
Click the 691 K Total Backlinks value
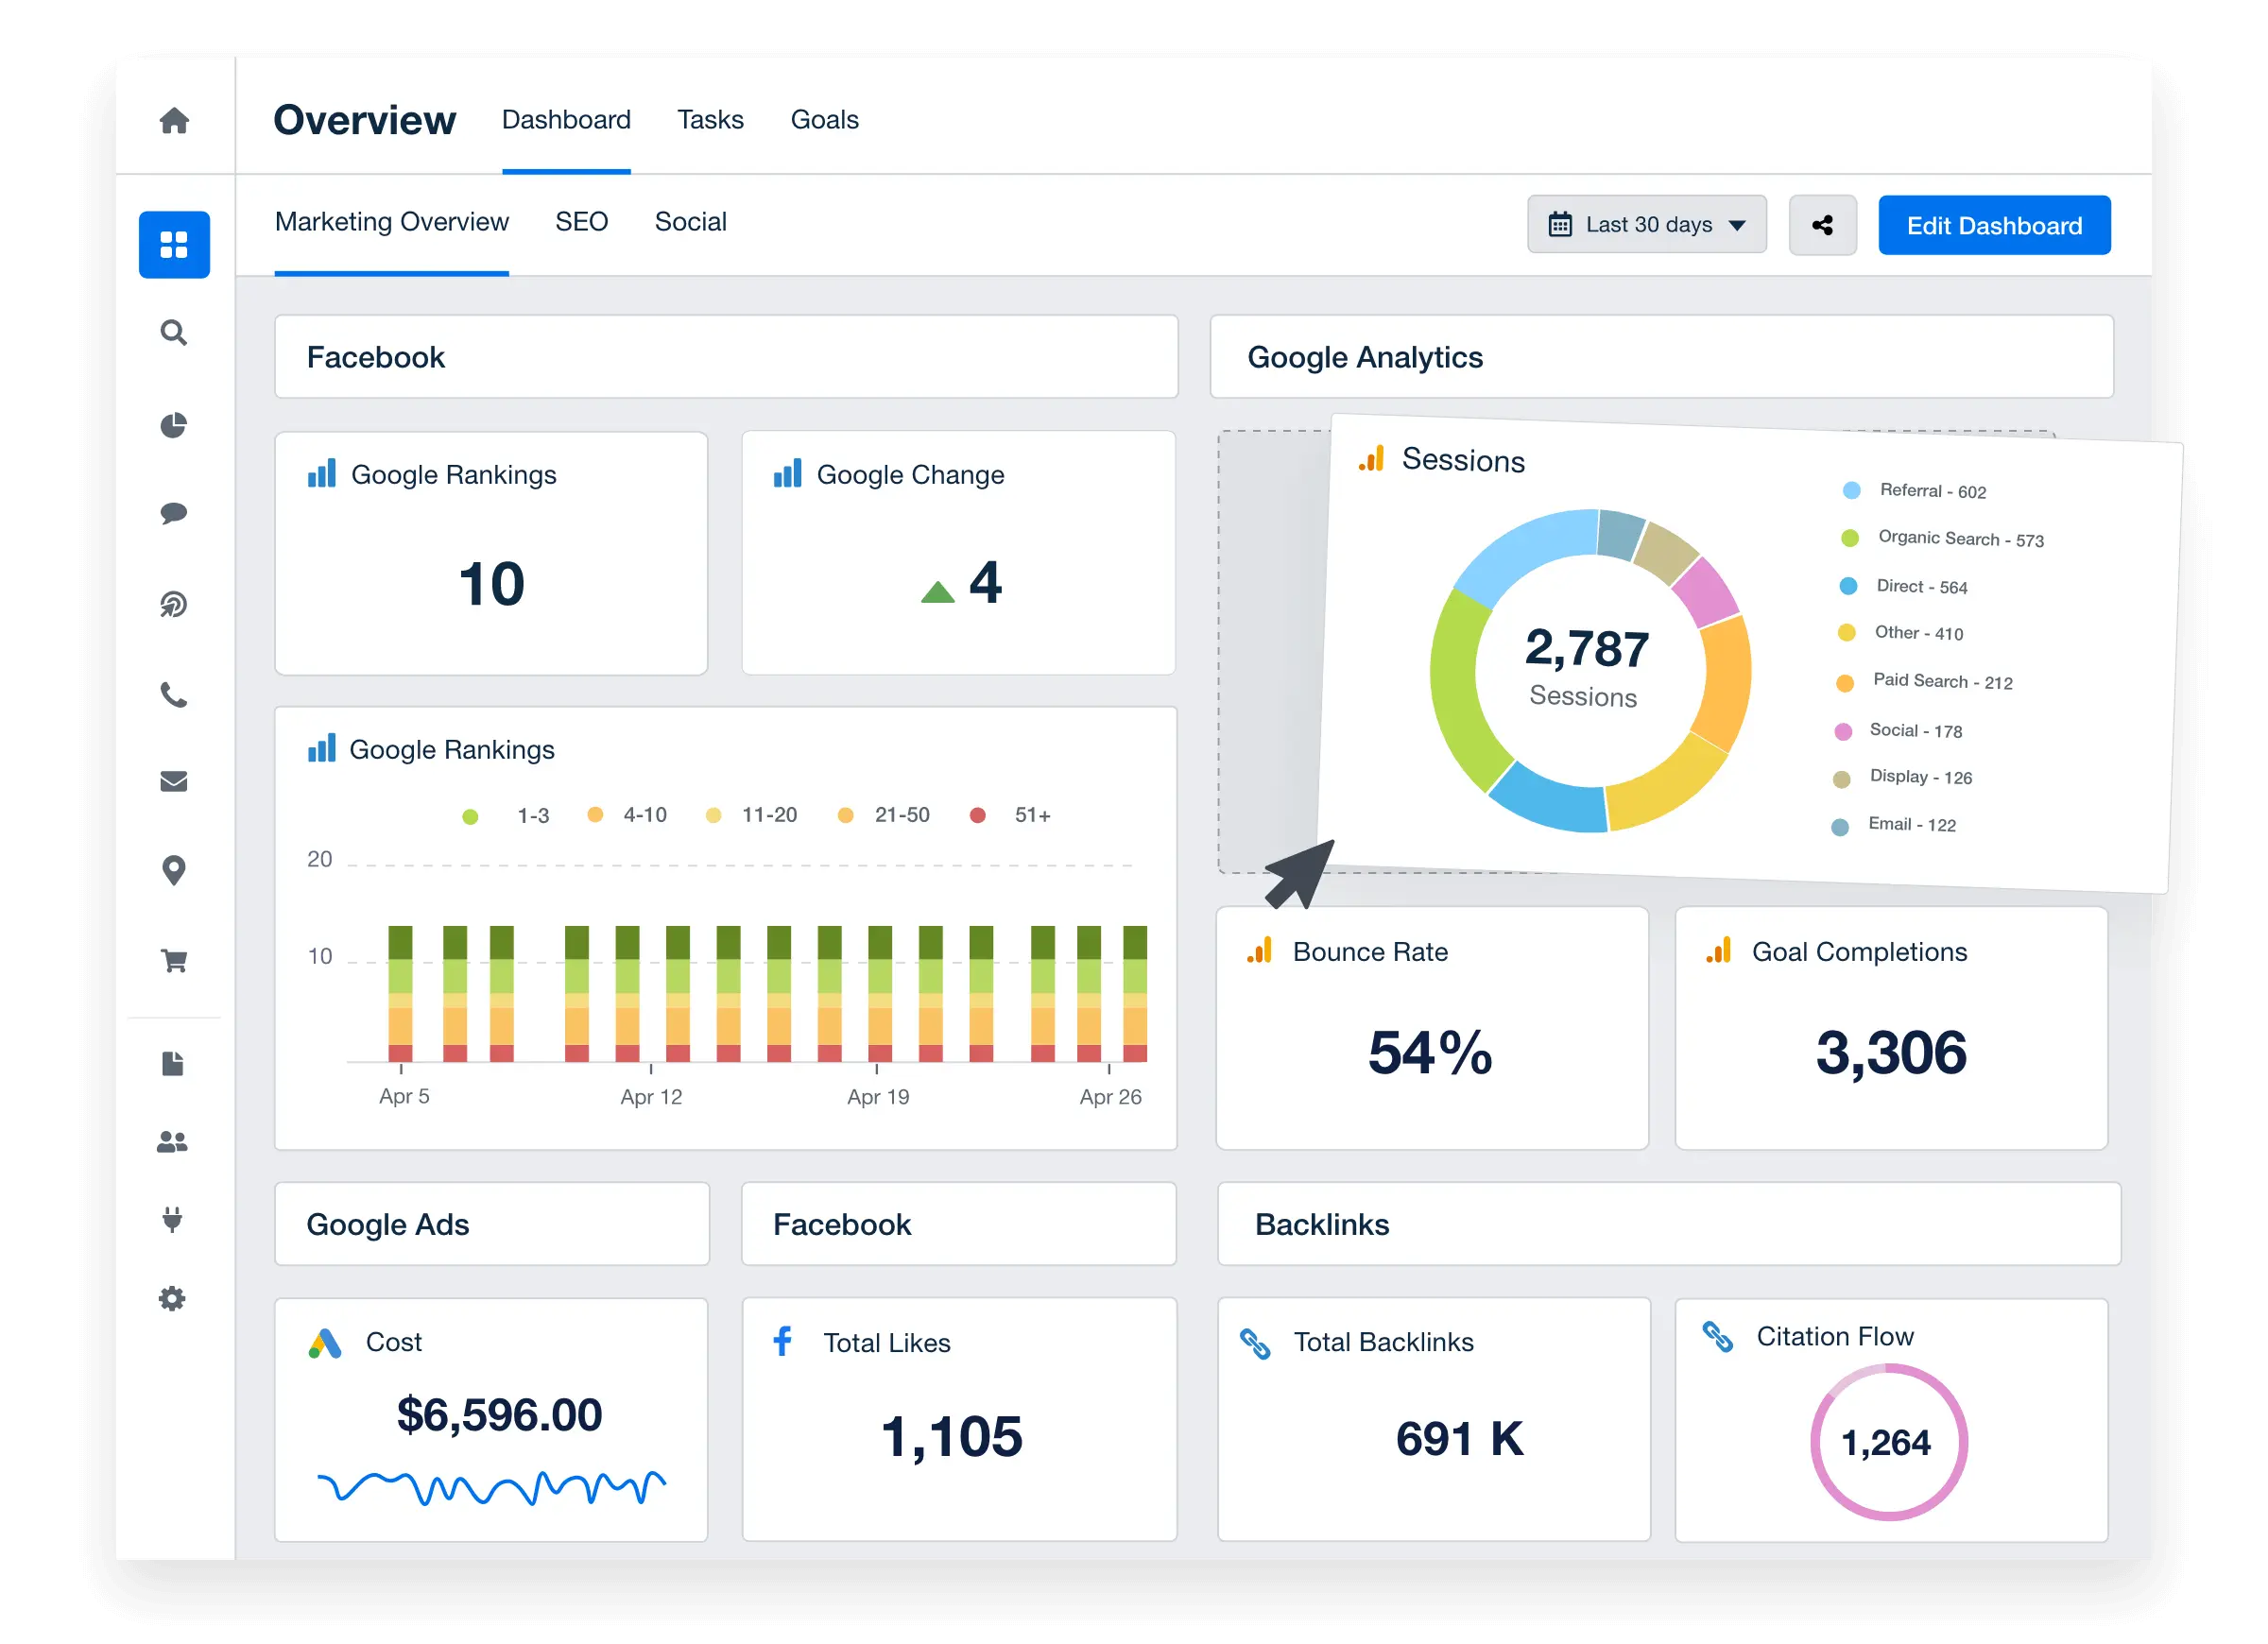1459,1440
